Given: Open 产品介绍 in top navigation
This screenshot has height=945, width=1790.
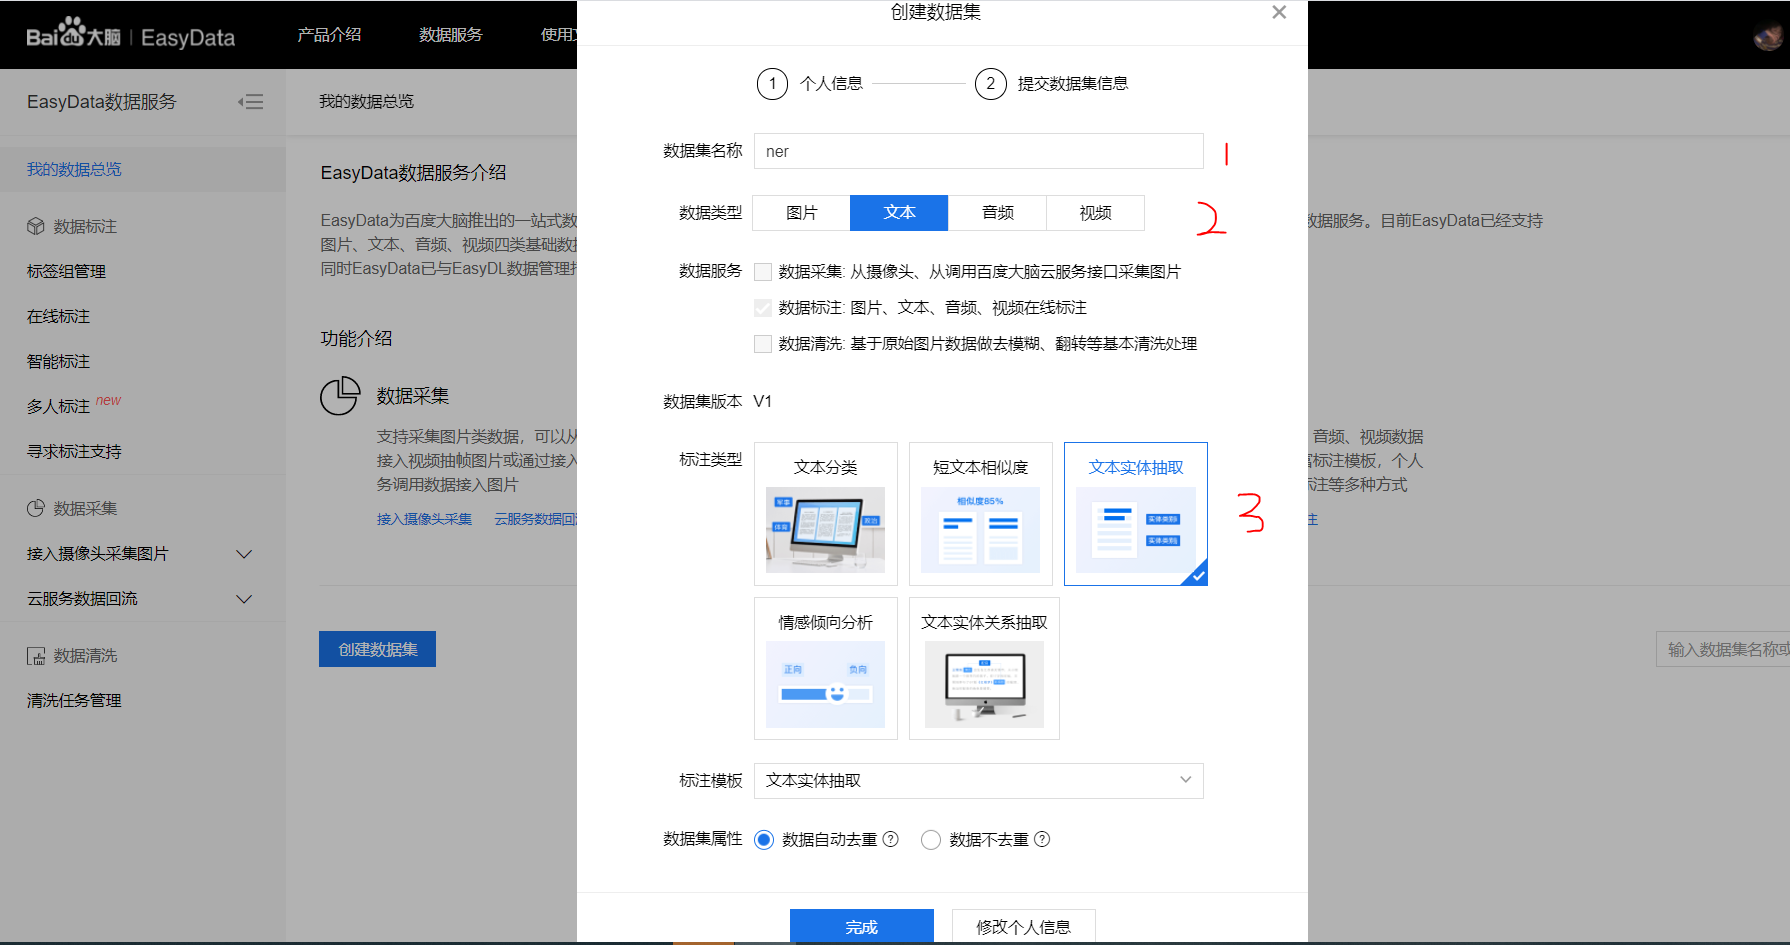Looking at the screenshot, I should 329,35.
